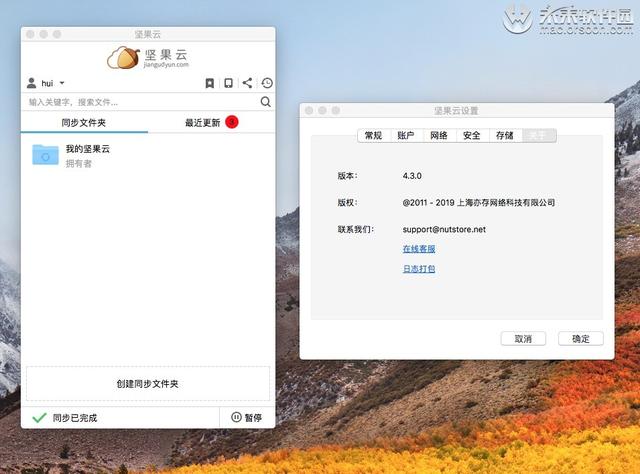Click 创建同步文件夹 button

click(148, 383)
